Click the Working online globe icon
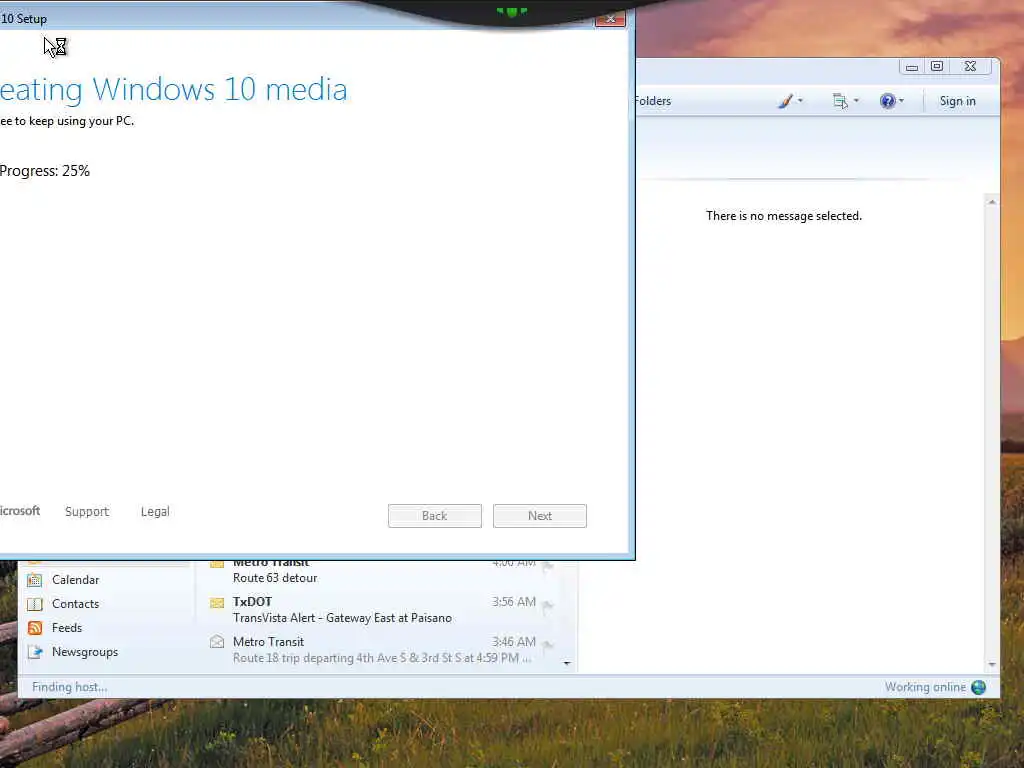The height and width of the screenshot is (768, 1024). 978,687
